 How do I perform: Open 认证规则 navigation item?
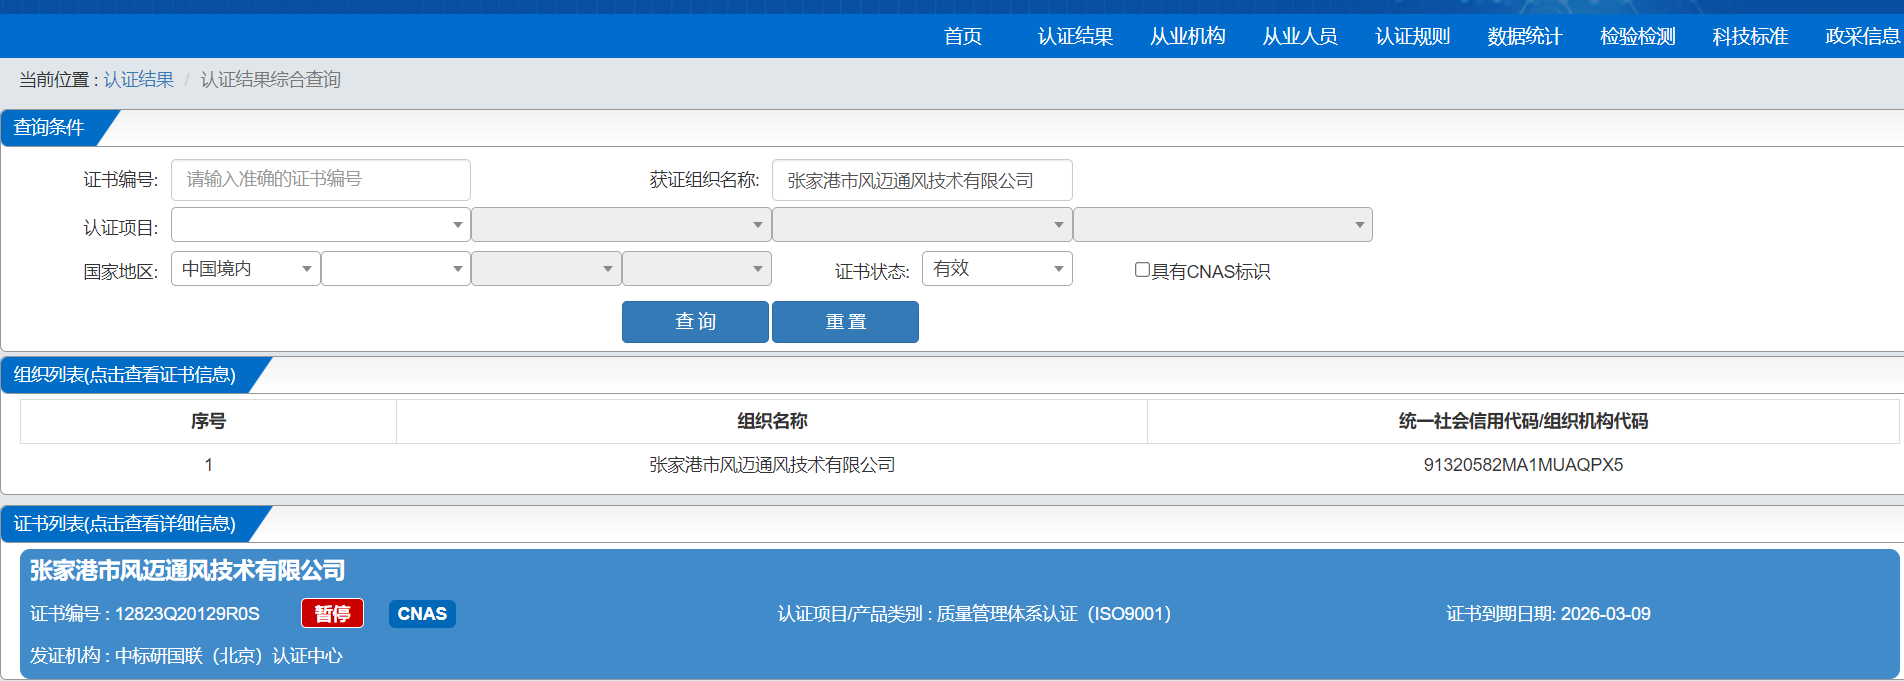point(1412,37)
